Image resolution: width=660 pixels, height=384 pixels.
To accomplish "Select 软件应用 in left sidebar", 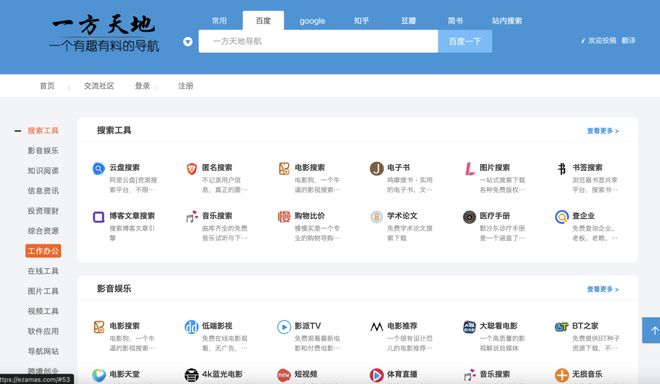I will click(x=43, y=331).
